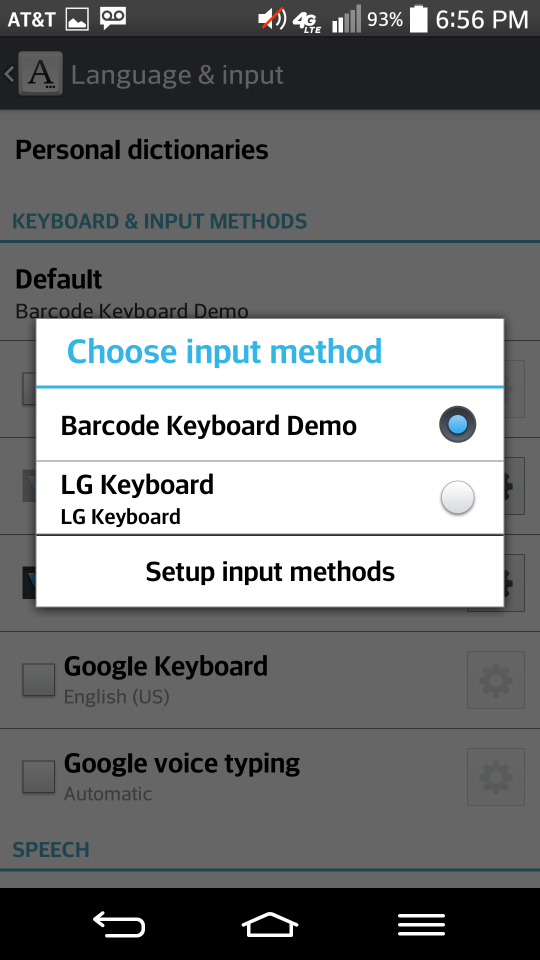Screen dimensions: 540x960
Task: Open Google Keyboard settings gear
Action: [x=496, y=680]
